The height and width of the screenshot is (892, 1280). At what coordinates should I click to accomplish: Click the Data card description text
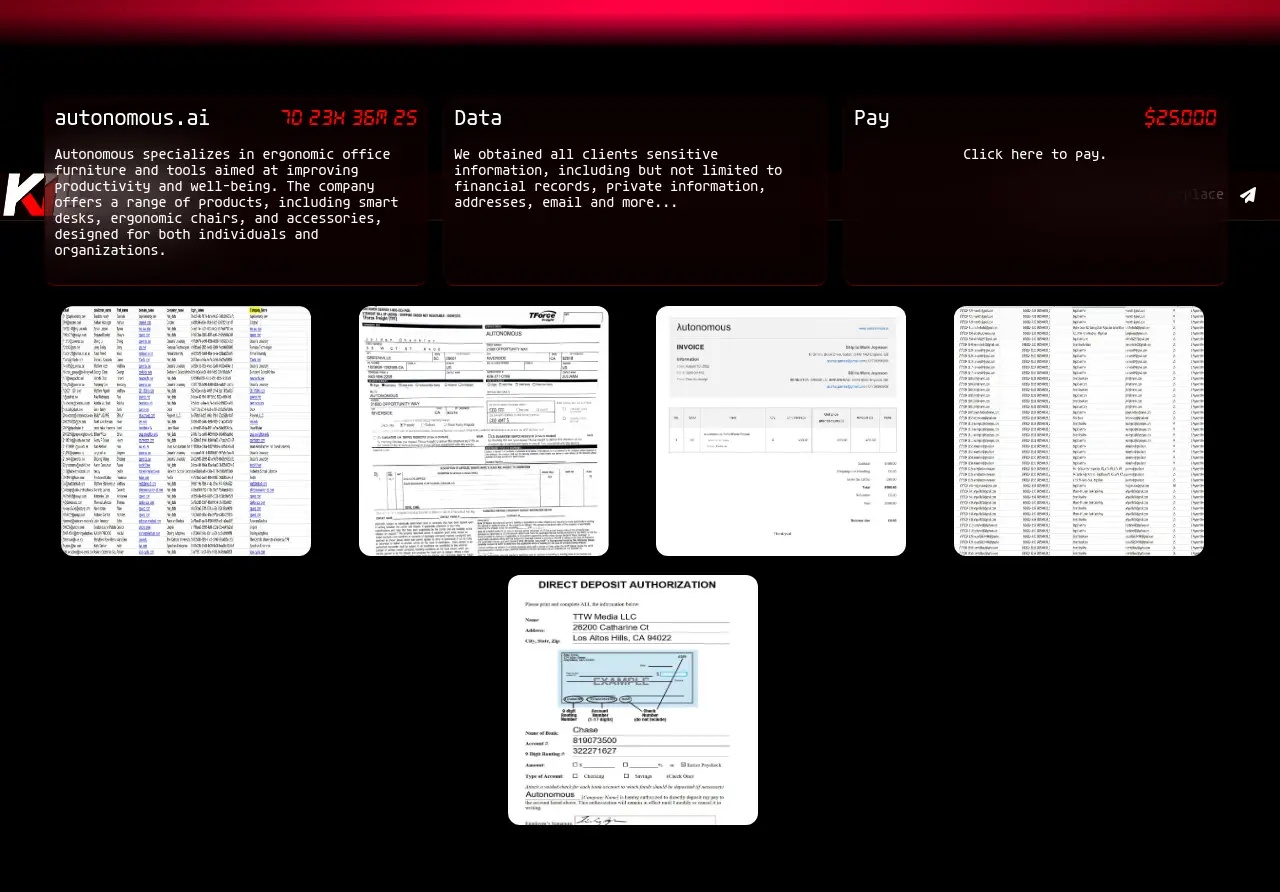(x=618, y=178)
